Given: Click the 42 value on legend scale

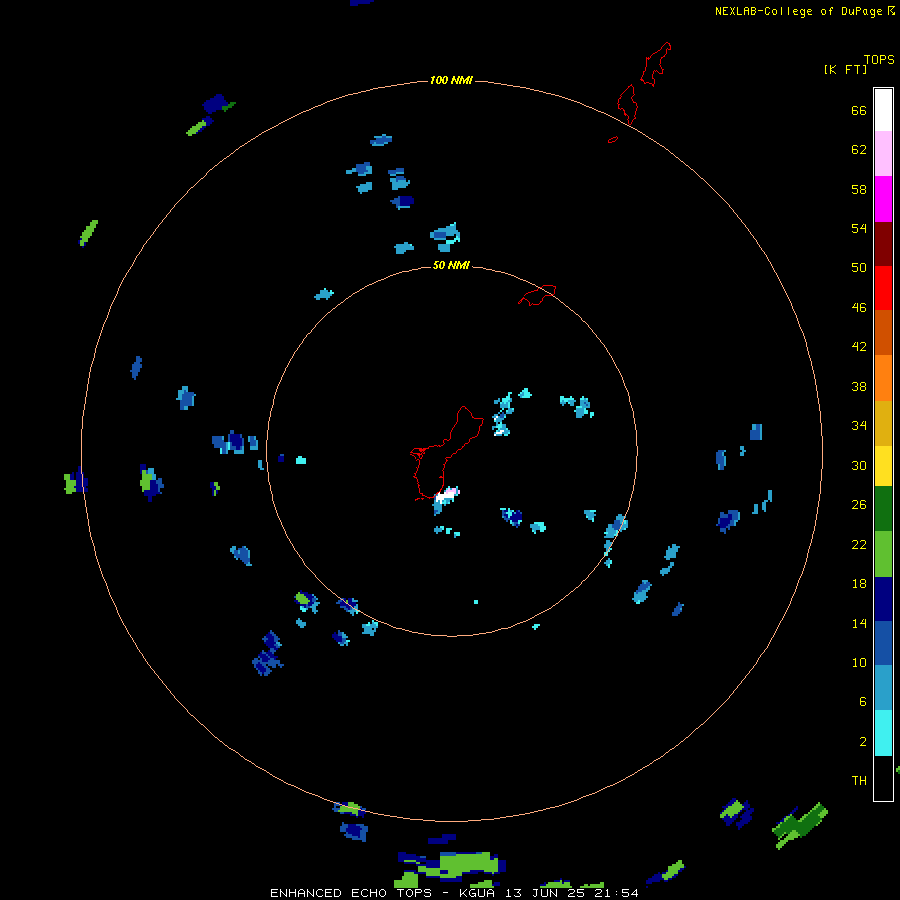Looking at the screenshot, I should pyautogui.click(x=859, y=347).
